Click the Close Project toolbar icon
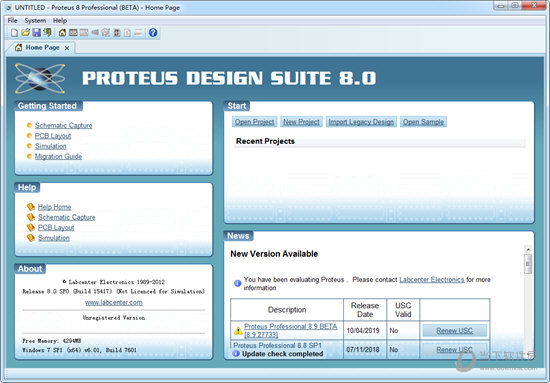 point(47,33)
